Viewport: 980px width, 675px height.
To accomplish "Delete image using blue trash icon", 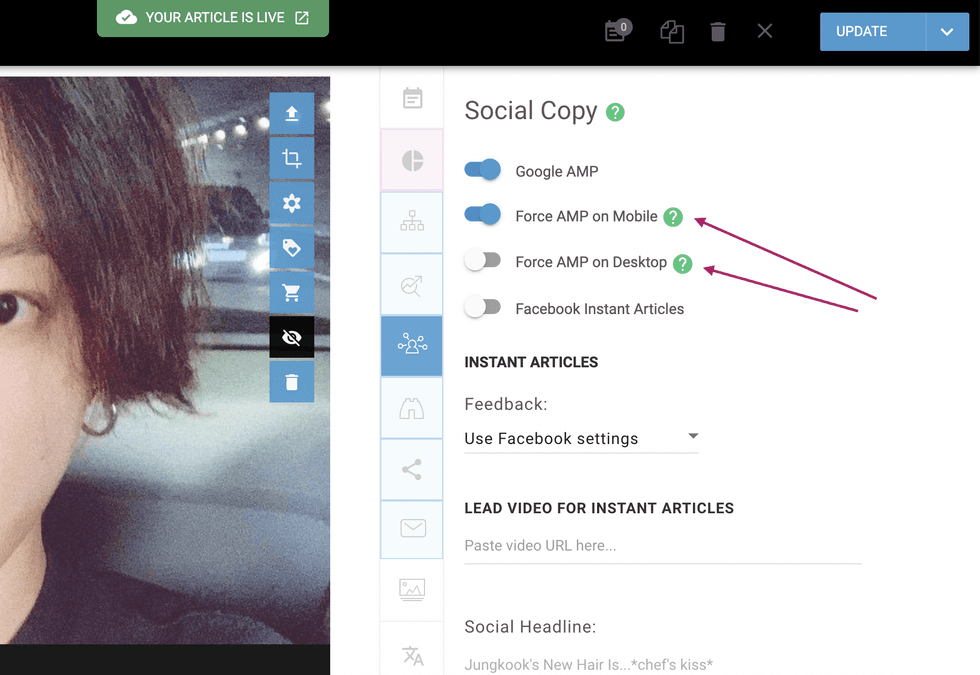I will click(291, 382).
